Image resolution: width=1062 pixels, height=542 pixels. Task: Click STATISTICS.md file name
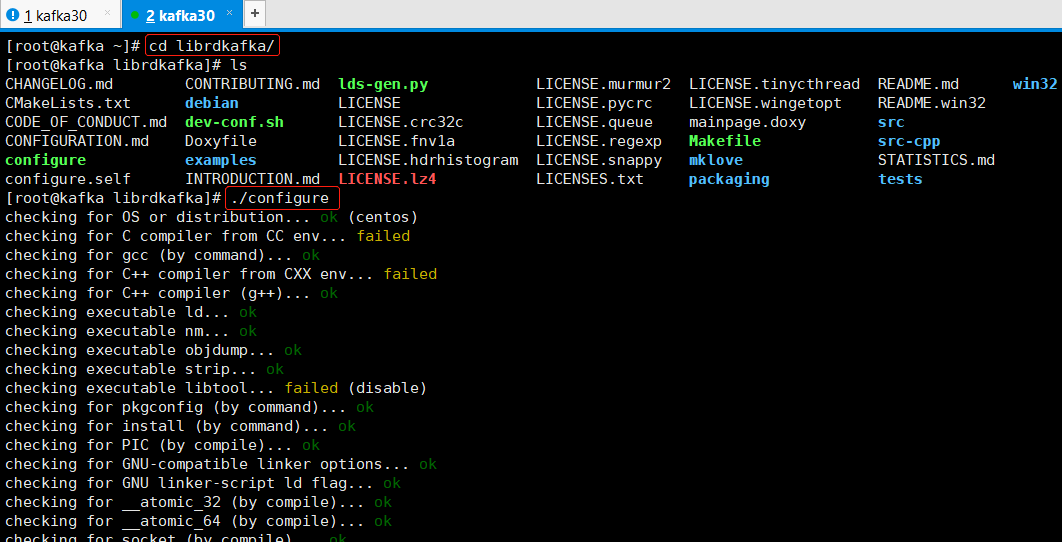tap(936, 160)
